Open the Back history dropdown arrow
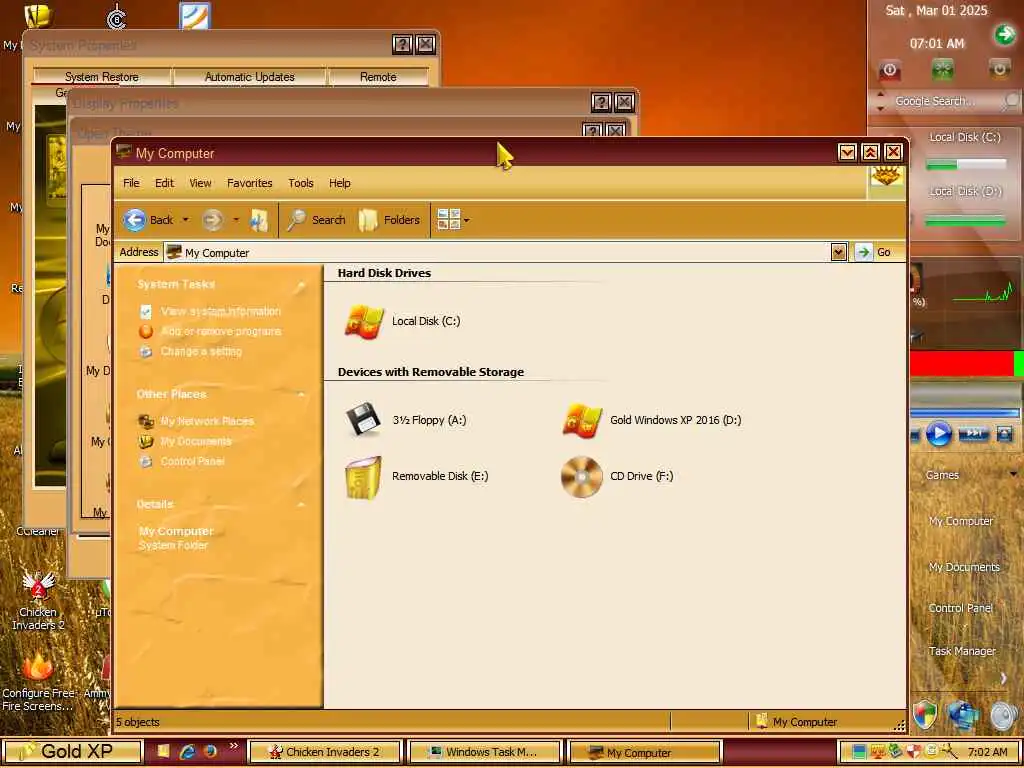1024x768 pixels. tap(185, 220)
